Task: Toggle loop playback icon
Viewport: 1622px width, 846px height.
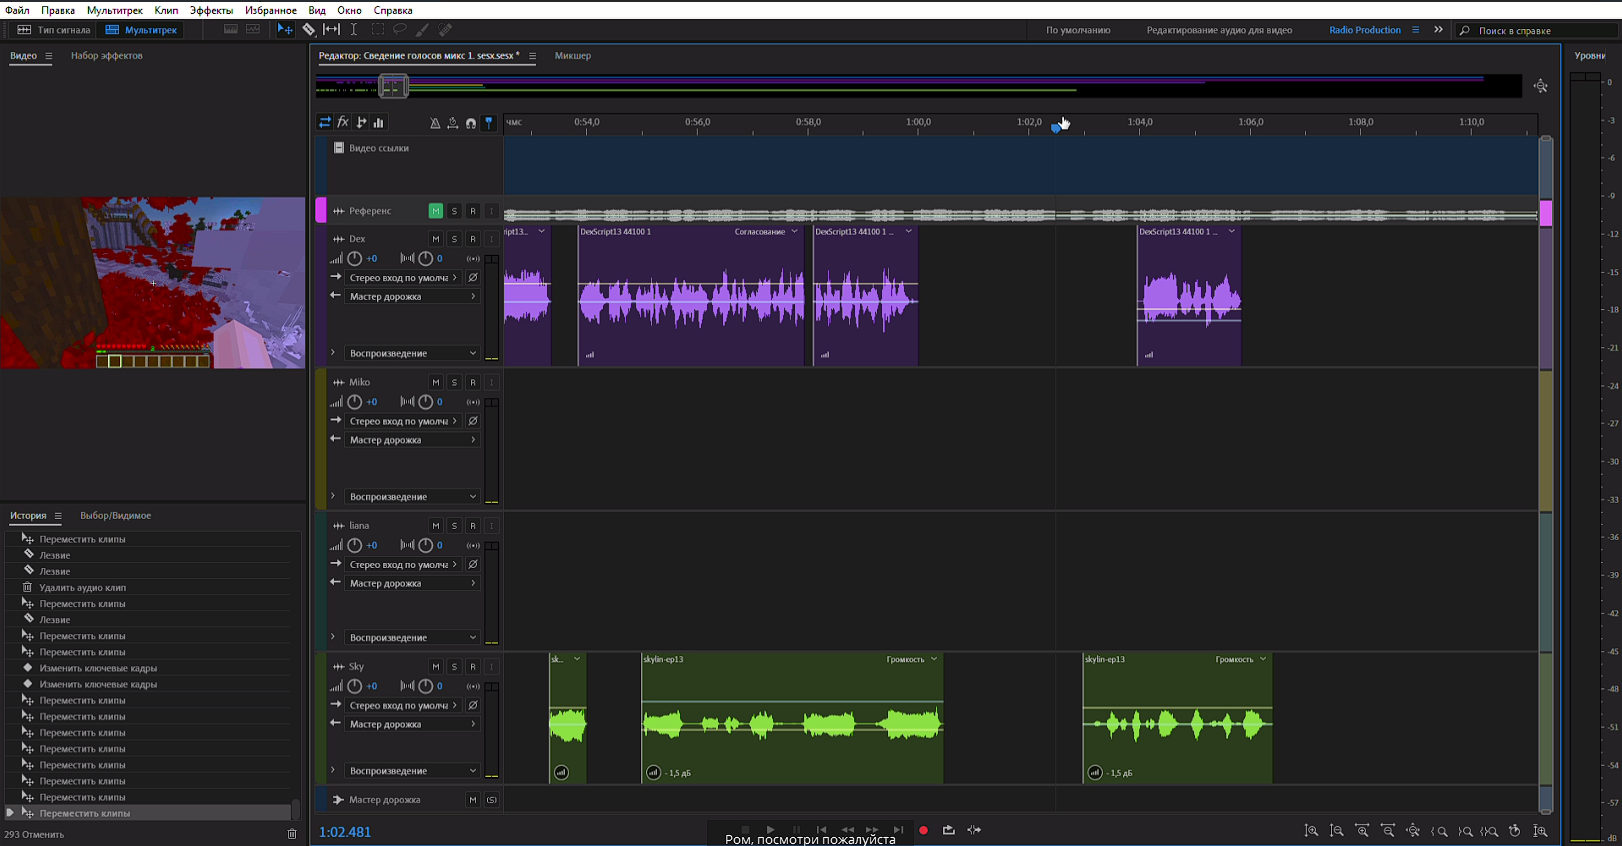Action: pyautogui.click(x=948, y=830)
